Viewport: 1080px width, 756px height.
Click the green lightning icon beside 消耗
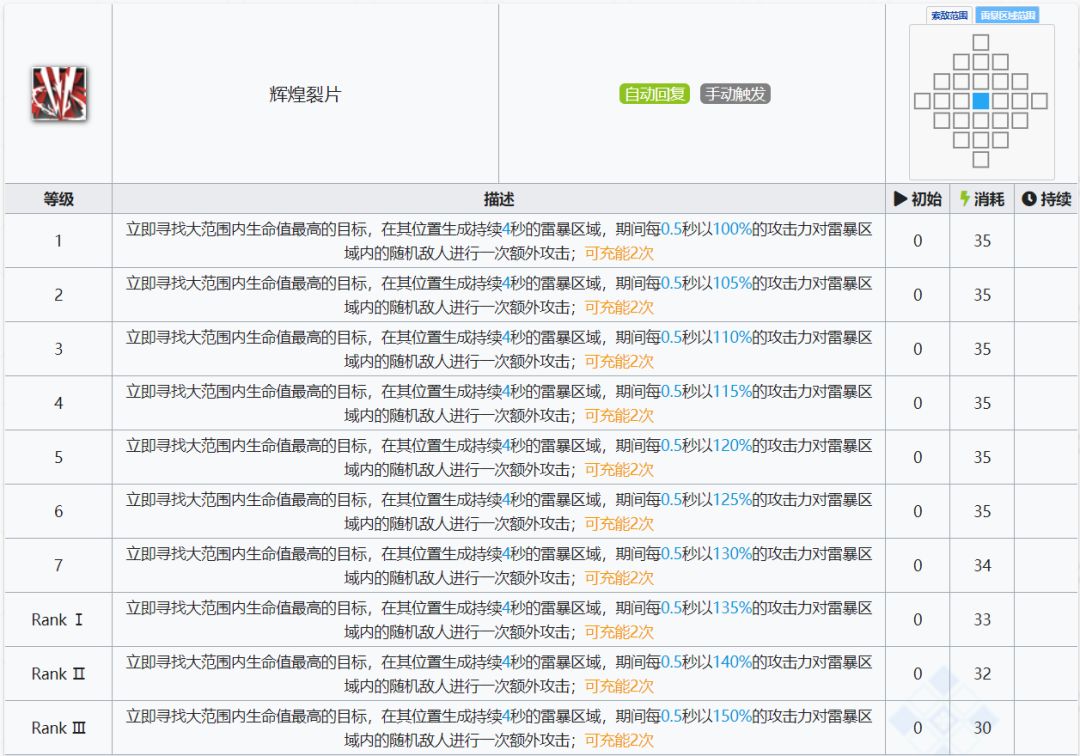click(964, 199)
